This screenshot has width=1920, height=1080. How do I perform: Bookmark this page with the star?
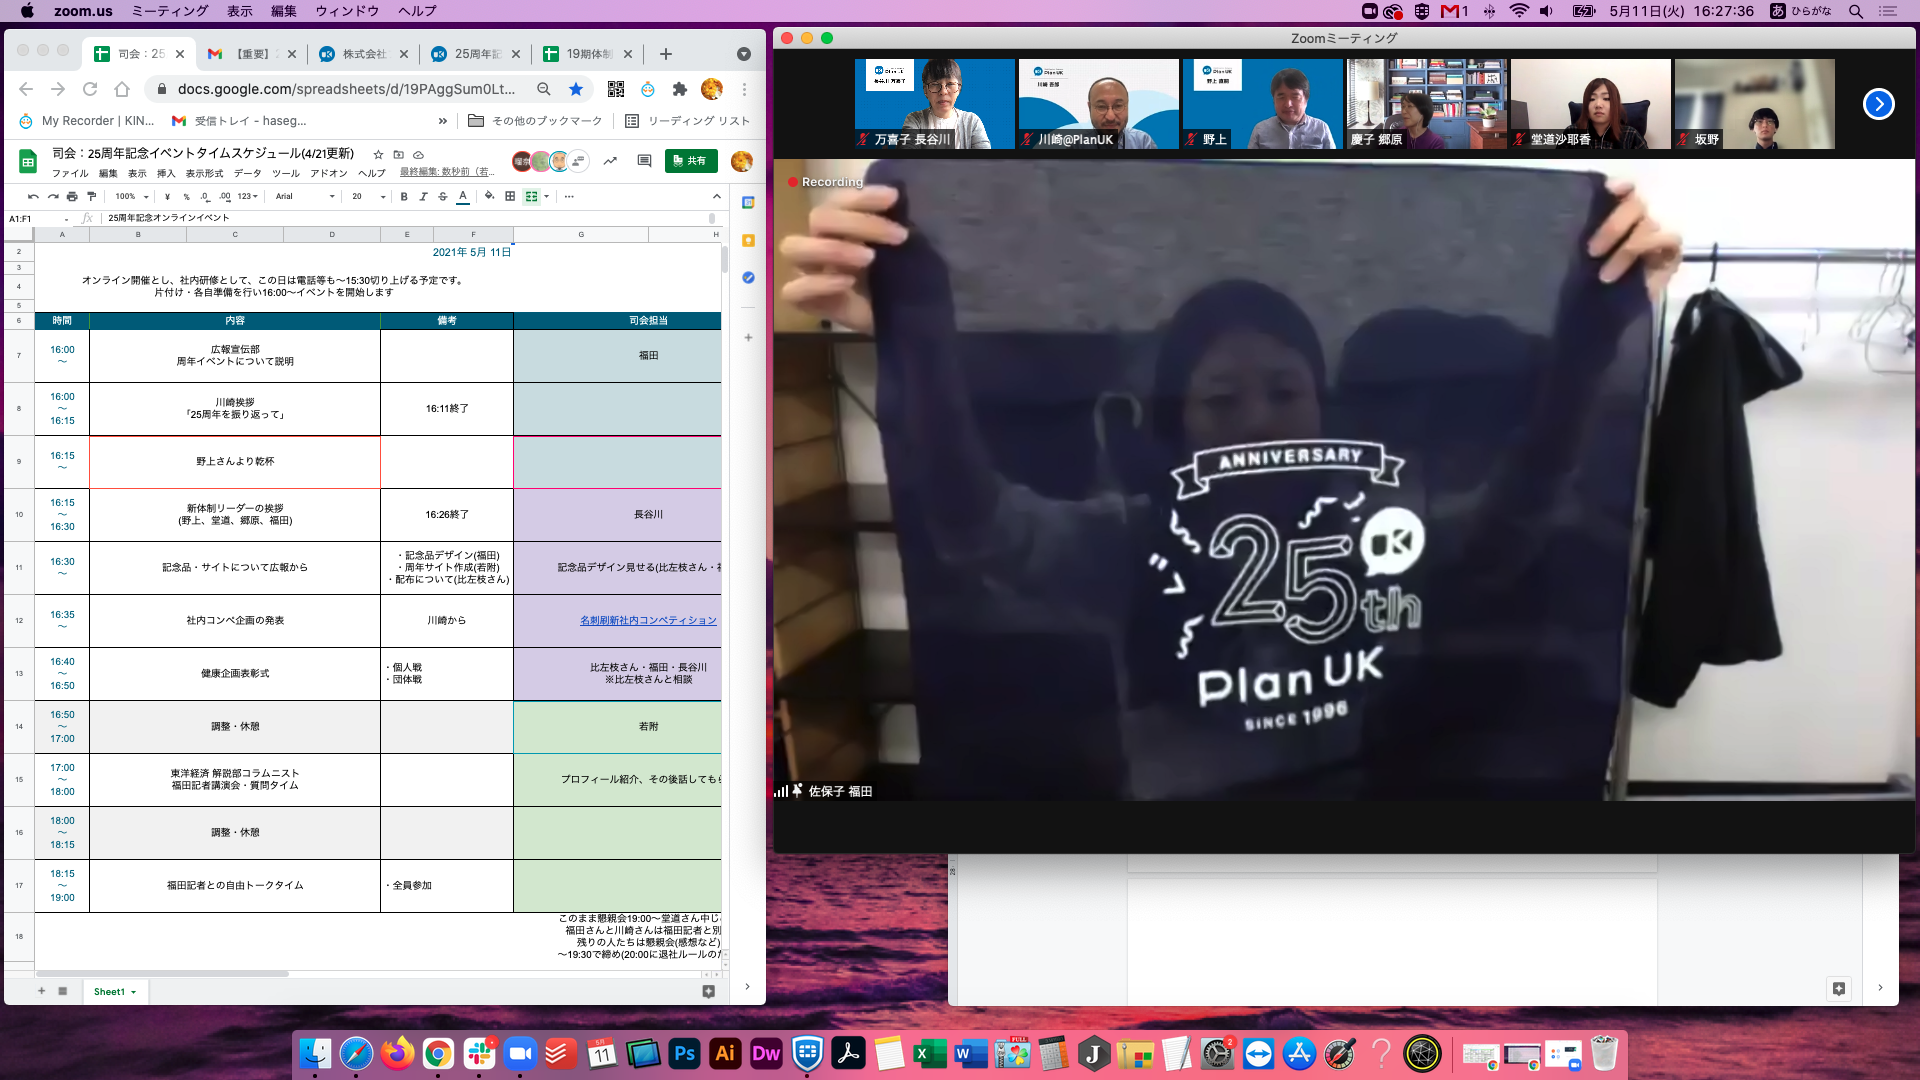point(576,89)
